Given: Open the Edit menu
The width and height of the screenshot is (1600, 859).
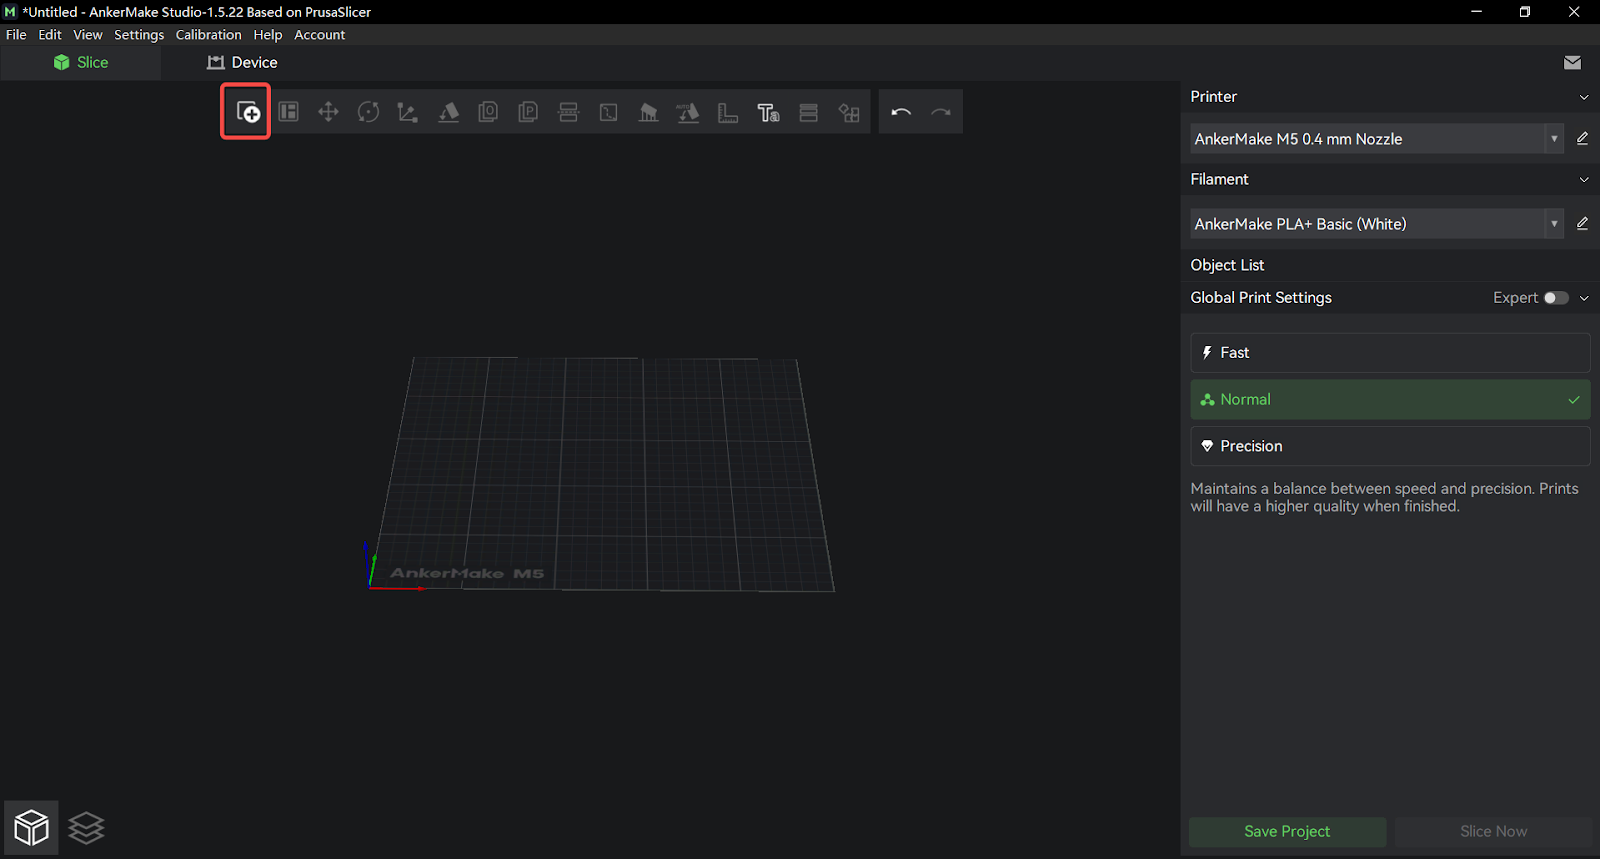Looking at the screenshot, I should pos(50,34).
